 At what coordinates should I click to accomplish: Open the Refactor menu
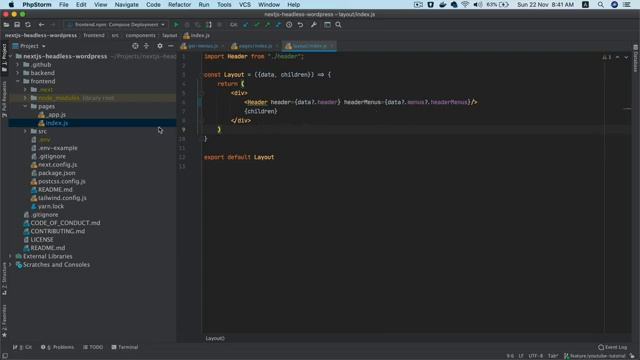179,5
